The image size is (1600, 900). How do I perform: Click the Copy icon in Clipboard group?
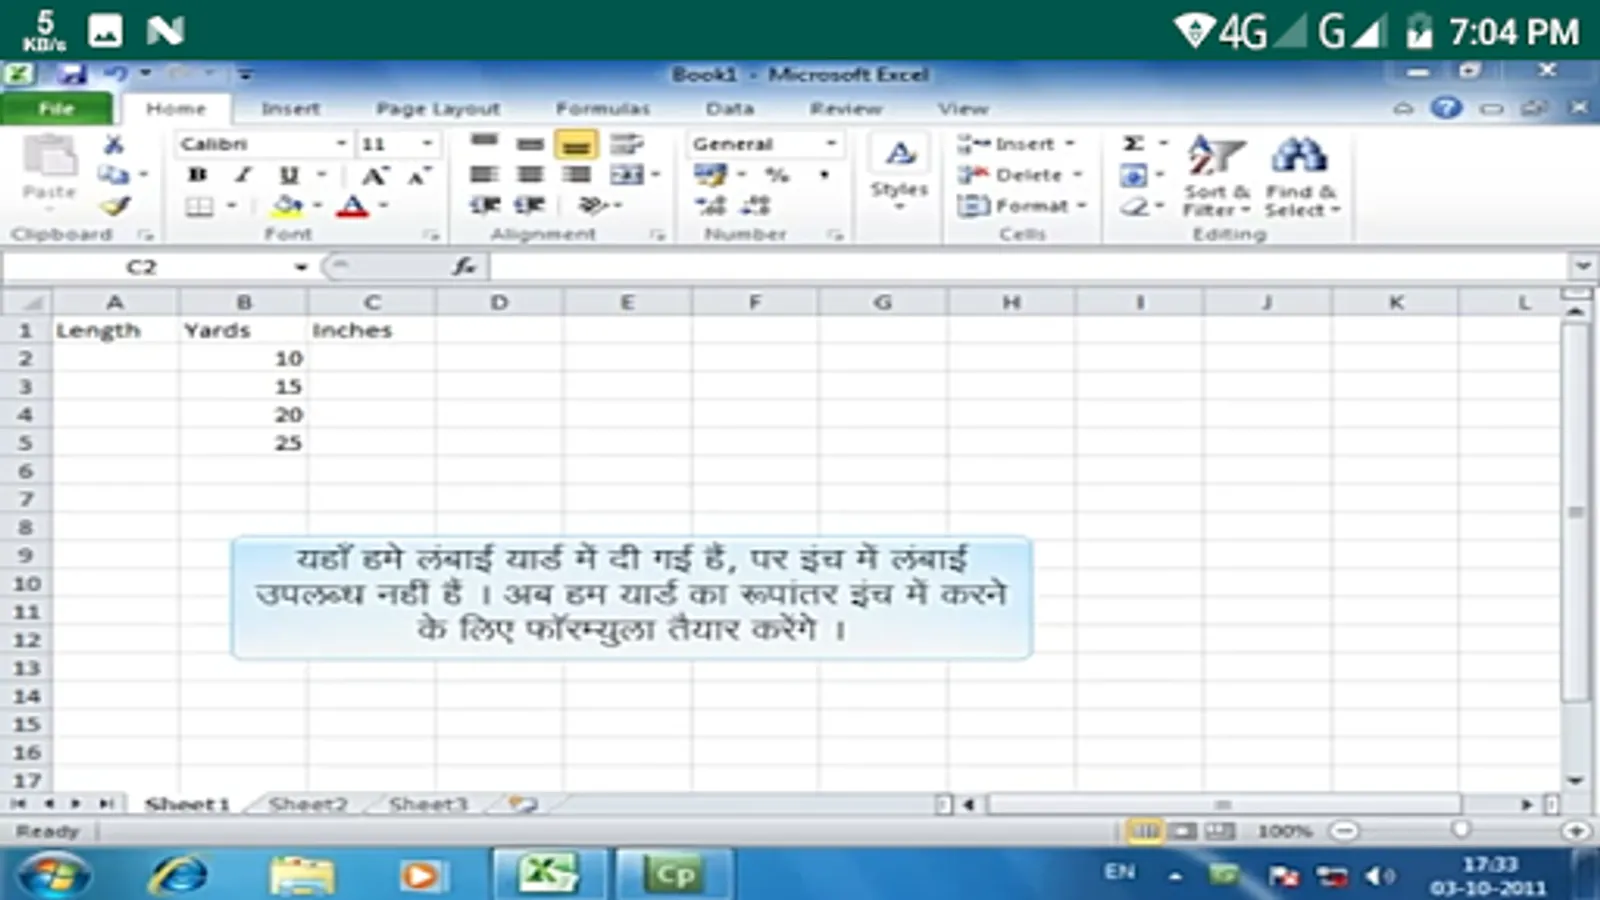[x=114, y=175]
